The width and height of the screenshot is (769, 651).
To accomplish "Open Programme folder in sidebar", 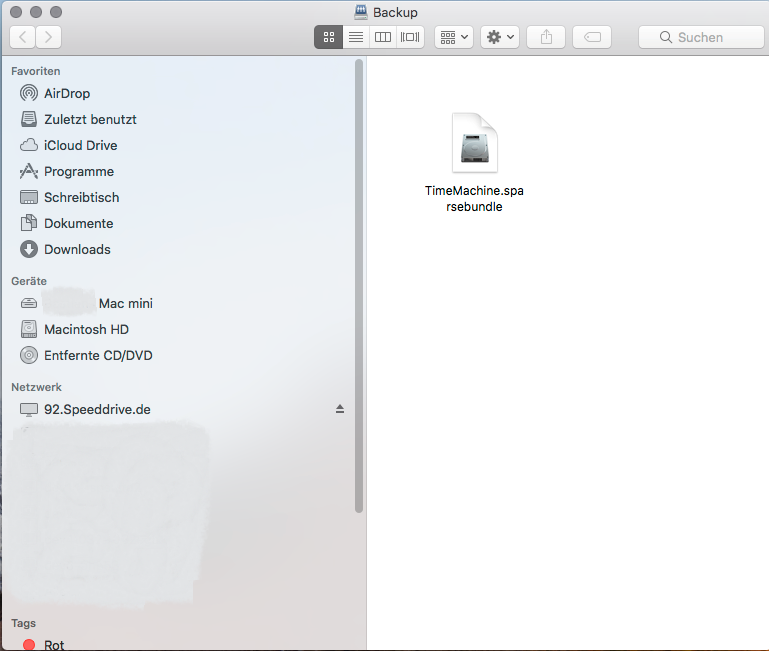I will (78, 171).
